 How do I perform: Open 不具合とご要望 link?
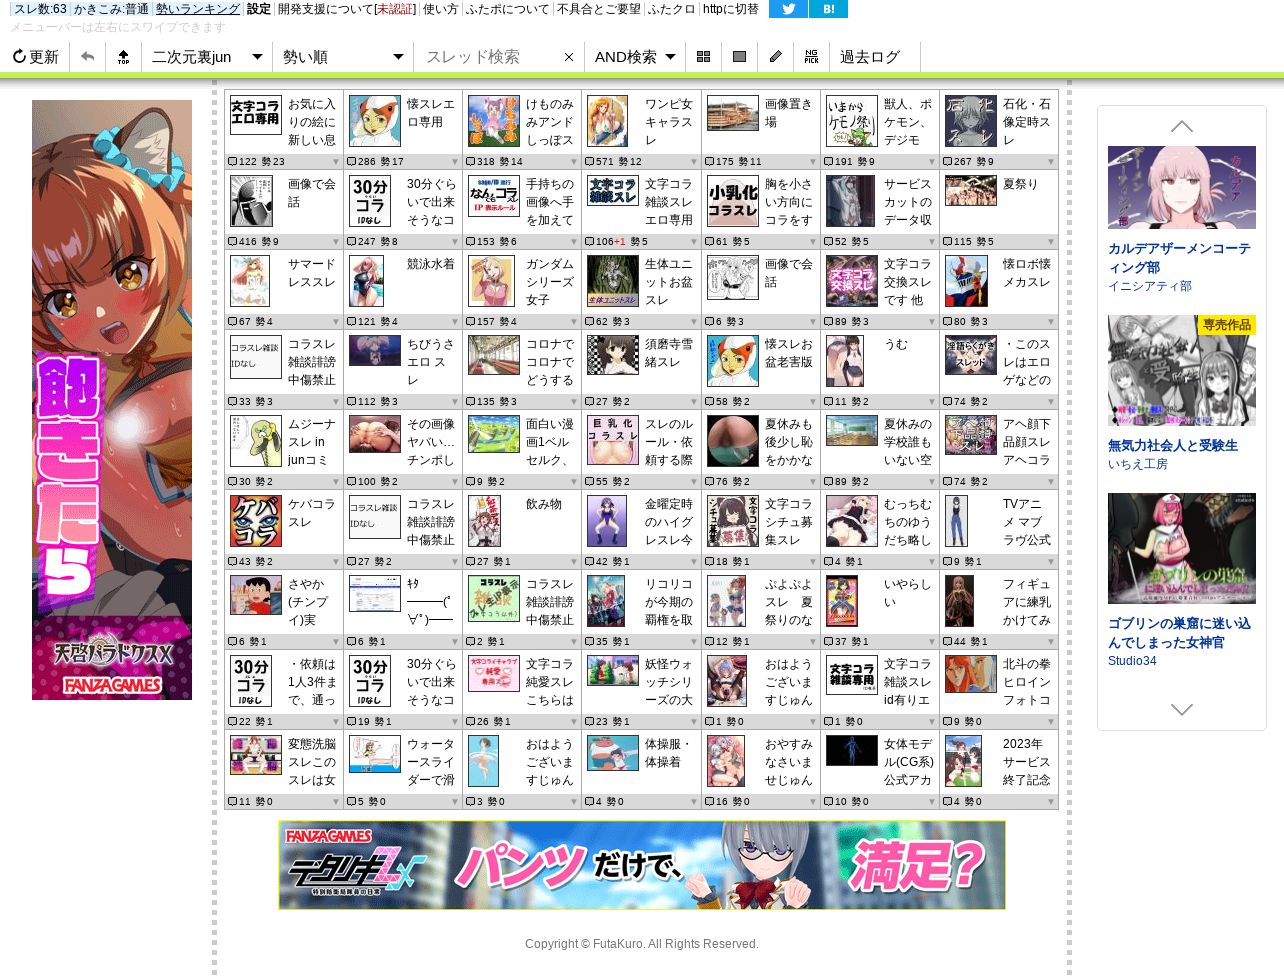tap(599, 9)
